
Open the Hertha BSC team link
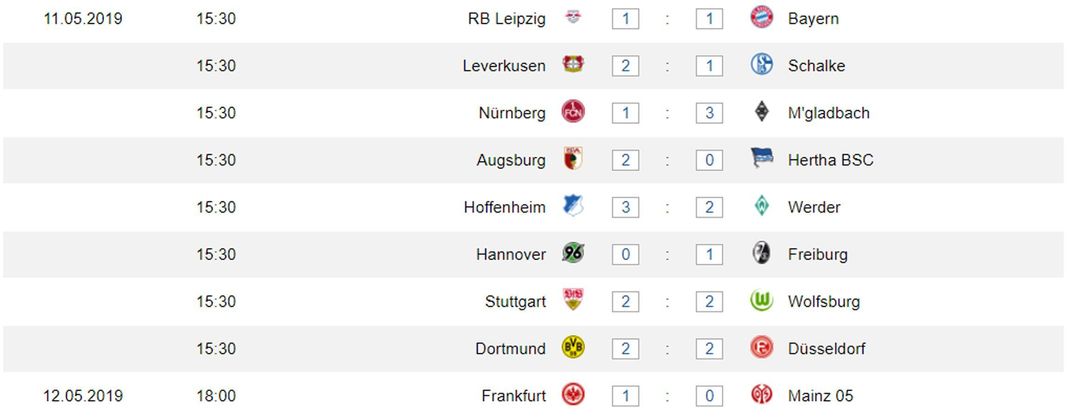[830, 160]
